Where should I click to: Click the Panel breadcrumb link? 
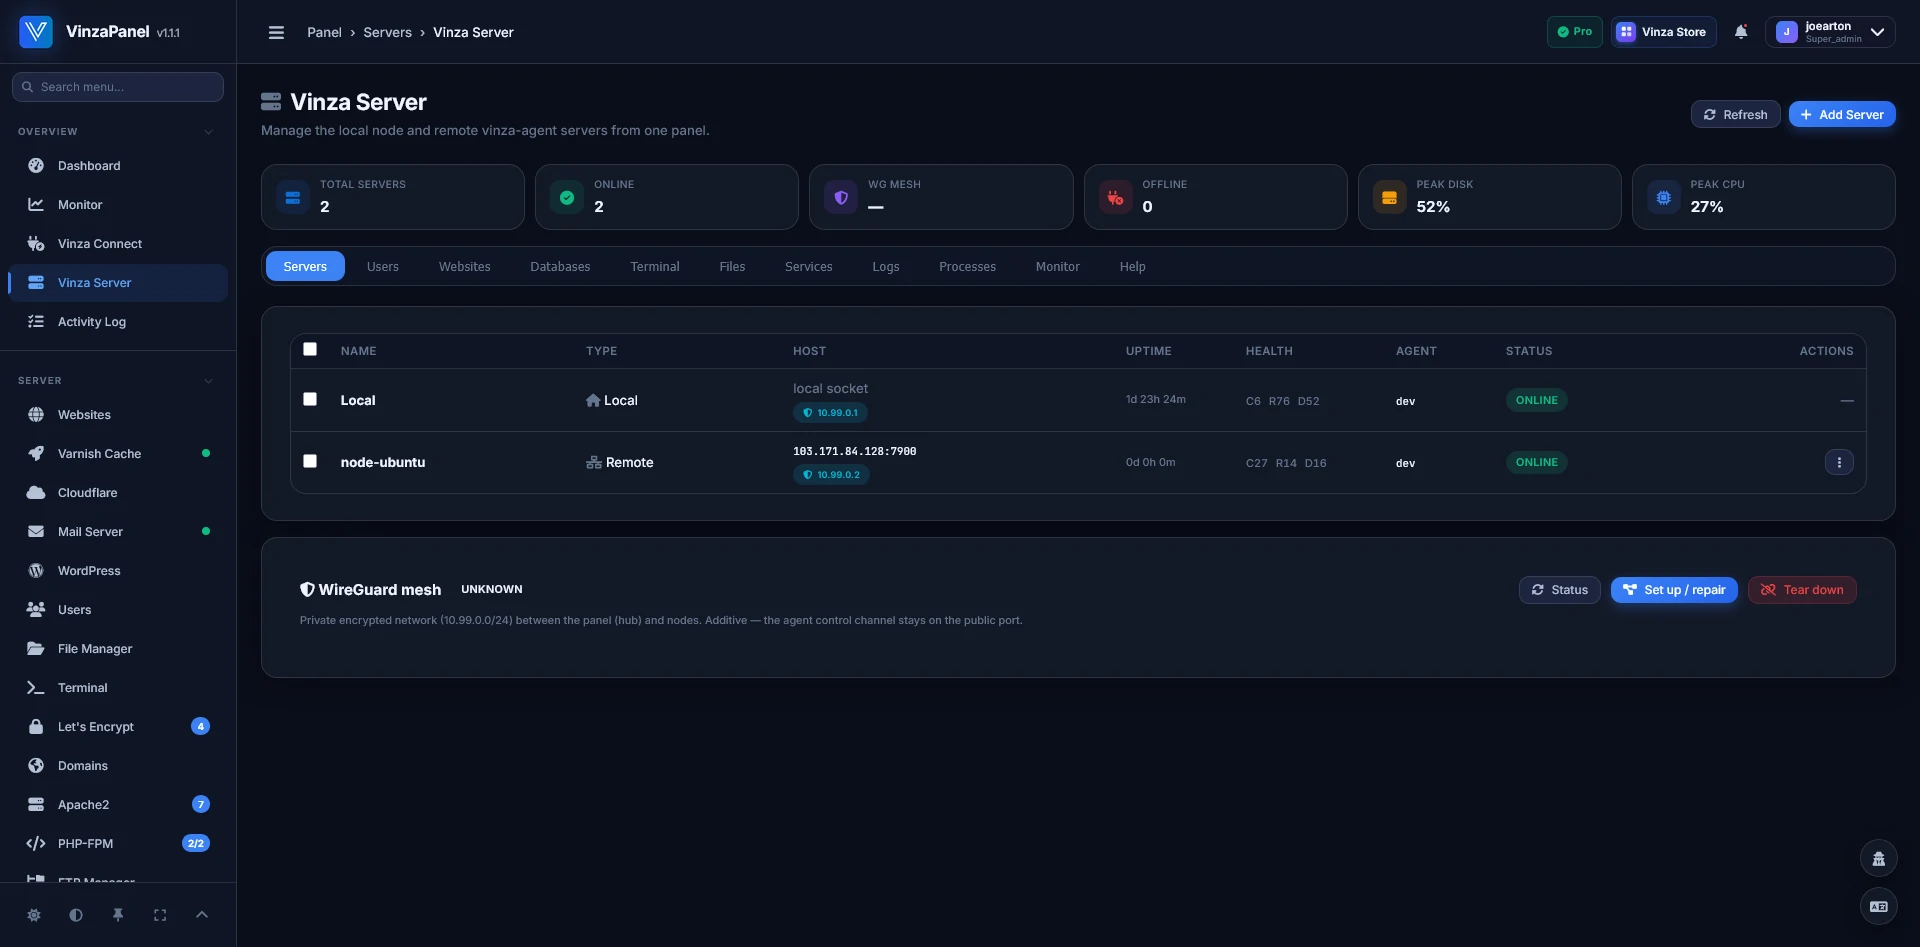pyautogui.click(x=324, y=32)
